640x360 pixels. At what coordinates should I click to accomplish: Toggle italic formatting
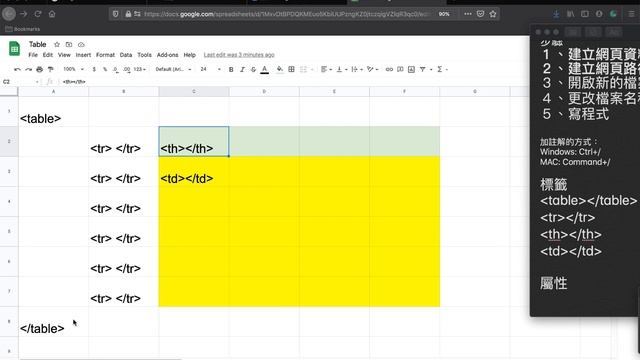coord(242,69)
